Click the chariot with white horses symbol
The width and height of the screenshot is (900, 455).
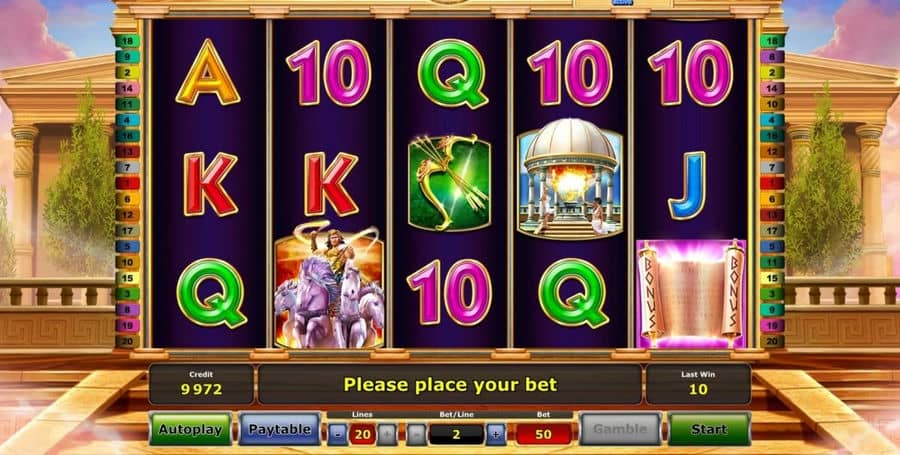[329, 285]
